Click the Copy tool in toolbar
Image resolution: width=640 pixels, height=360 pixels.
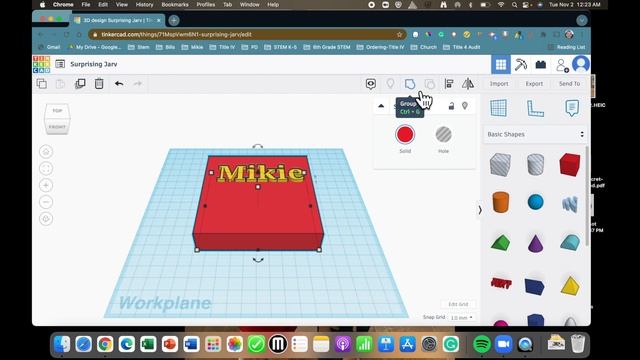point(42,84)
